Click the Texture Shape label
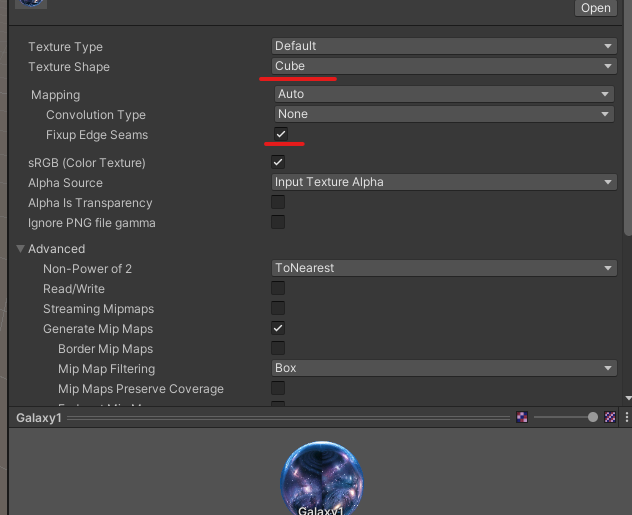 (69, 67)
